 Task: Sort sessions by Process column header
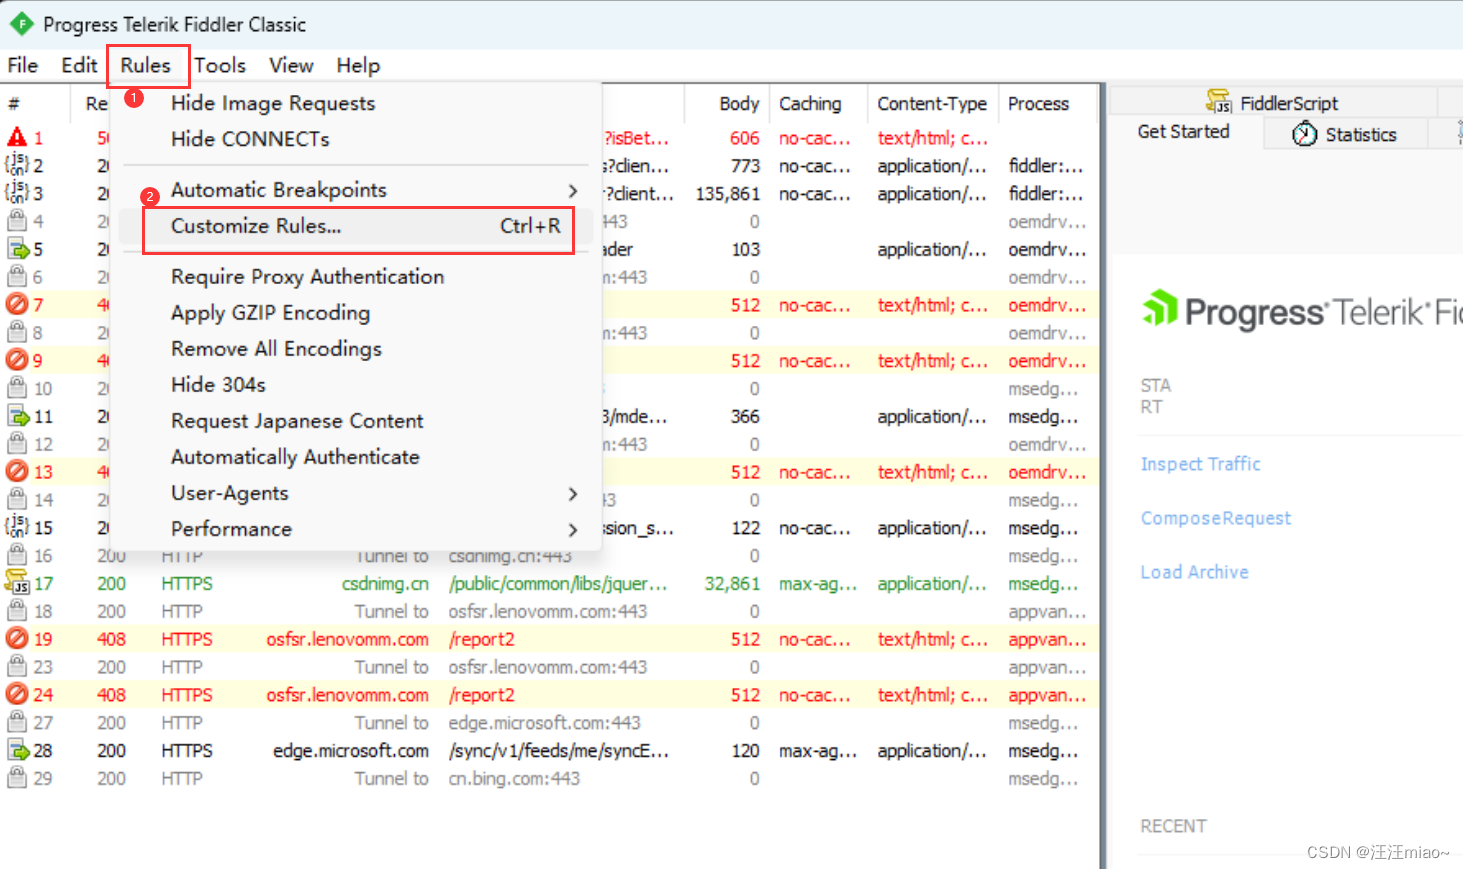pos(1047,103)
